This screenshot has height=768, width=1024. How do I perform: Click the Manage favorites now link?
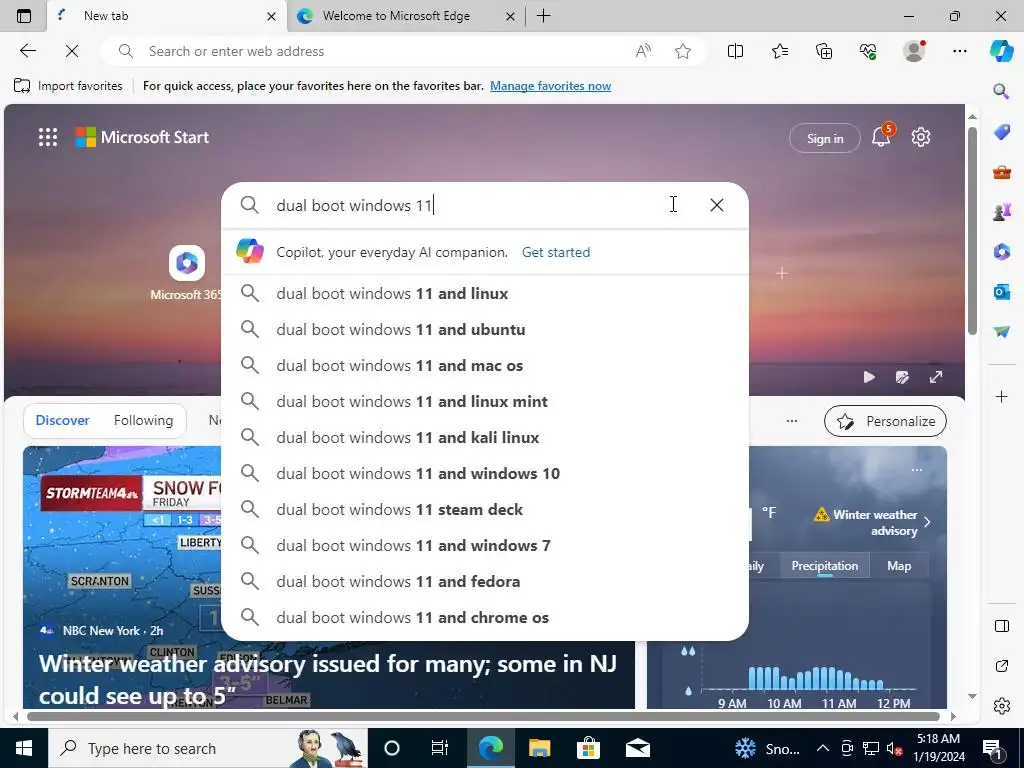click(x=551, y=86)
